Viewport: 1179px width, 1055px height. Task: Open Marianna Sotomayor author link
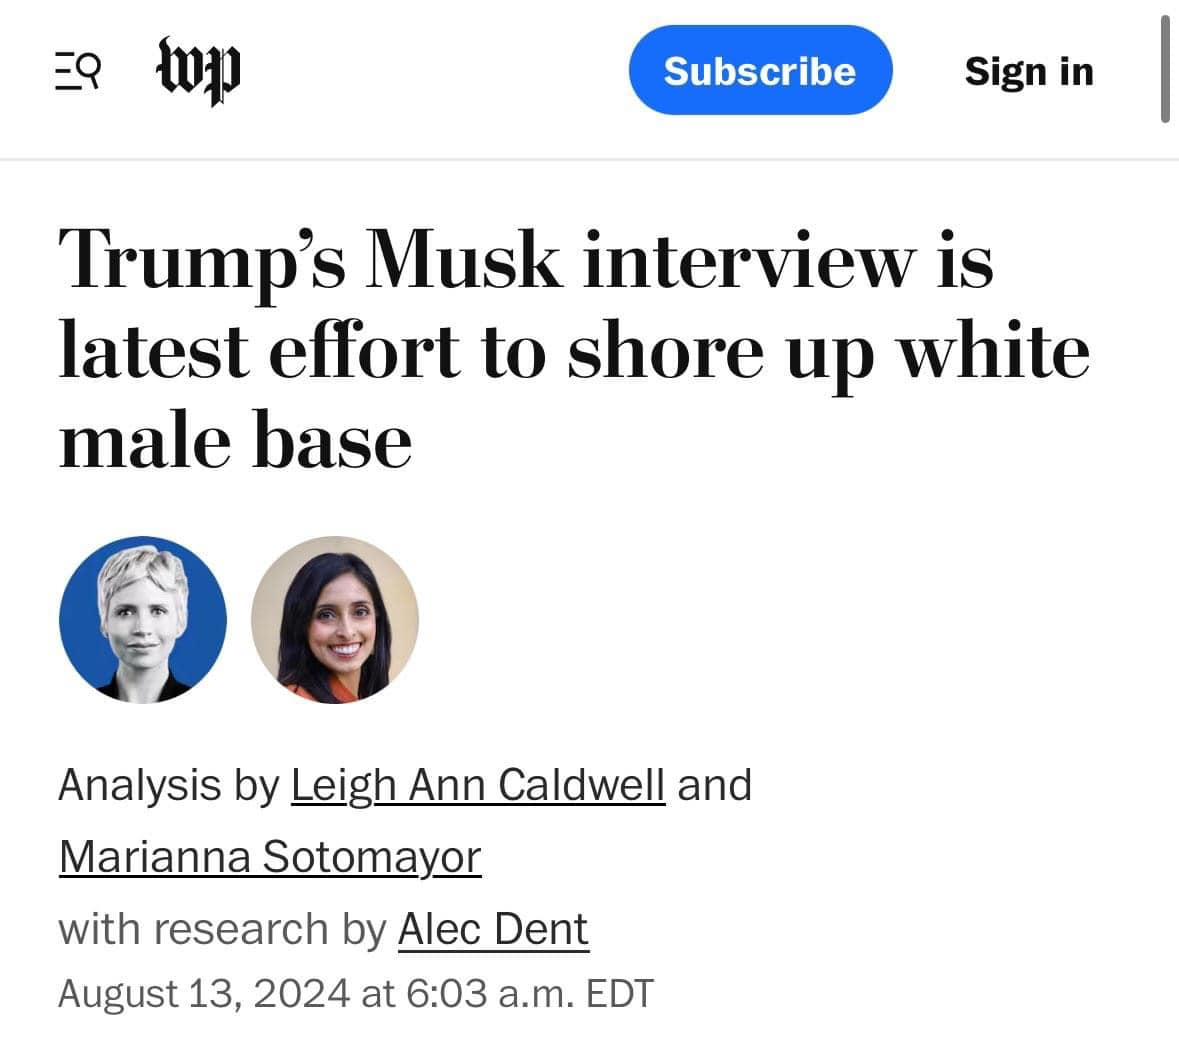270,857
